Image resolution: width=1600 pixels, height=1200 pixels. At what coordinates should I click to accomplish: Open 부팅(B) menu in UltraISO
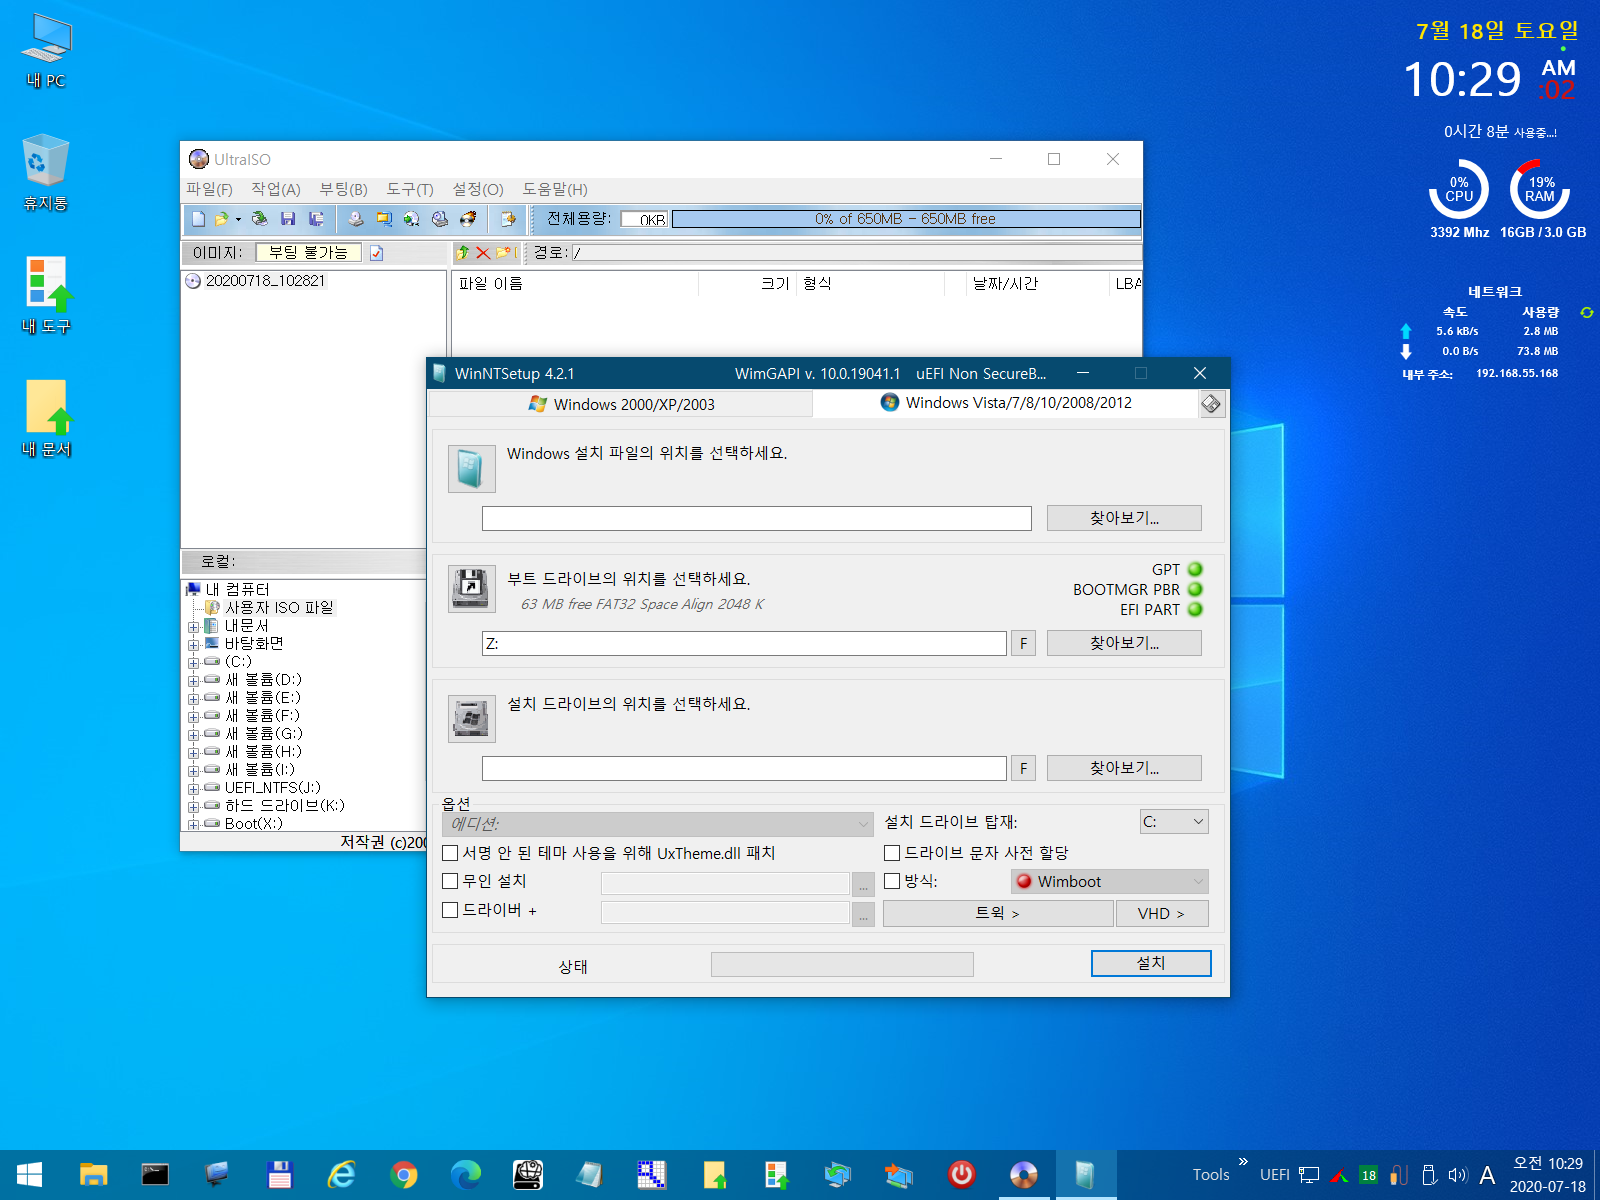click(x=343, y=189)
